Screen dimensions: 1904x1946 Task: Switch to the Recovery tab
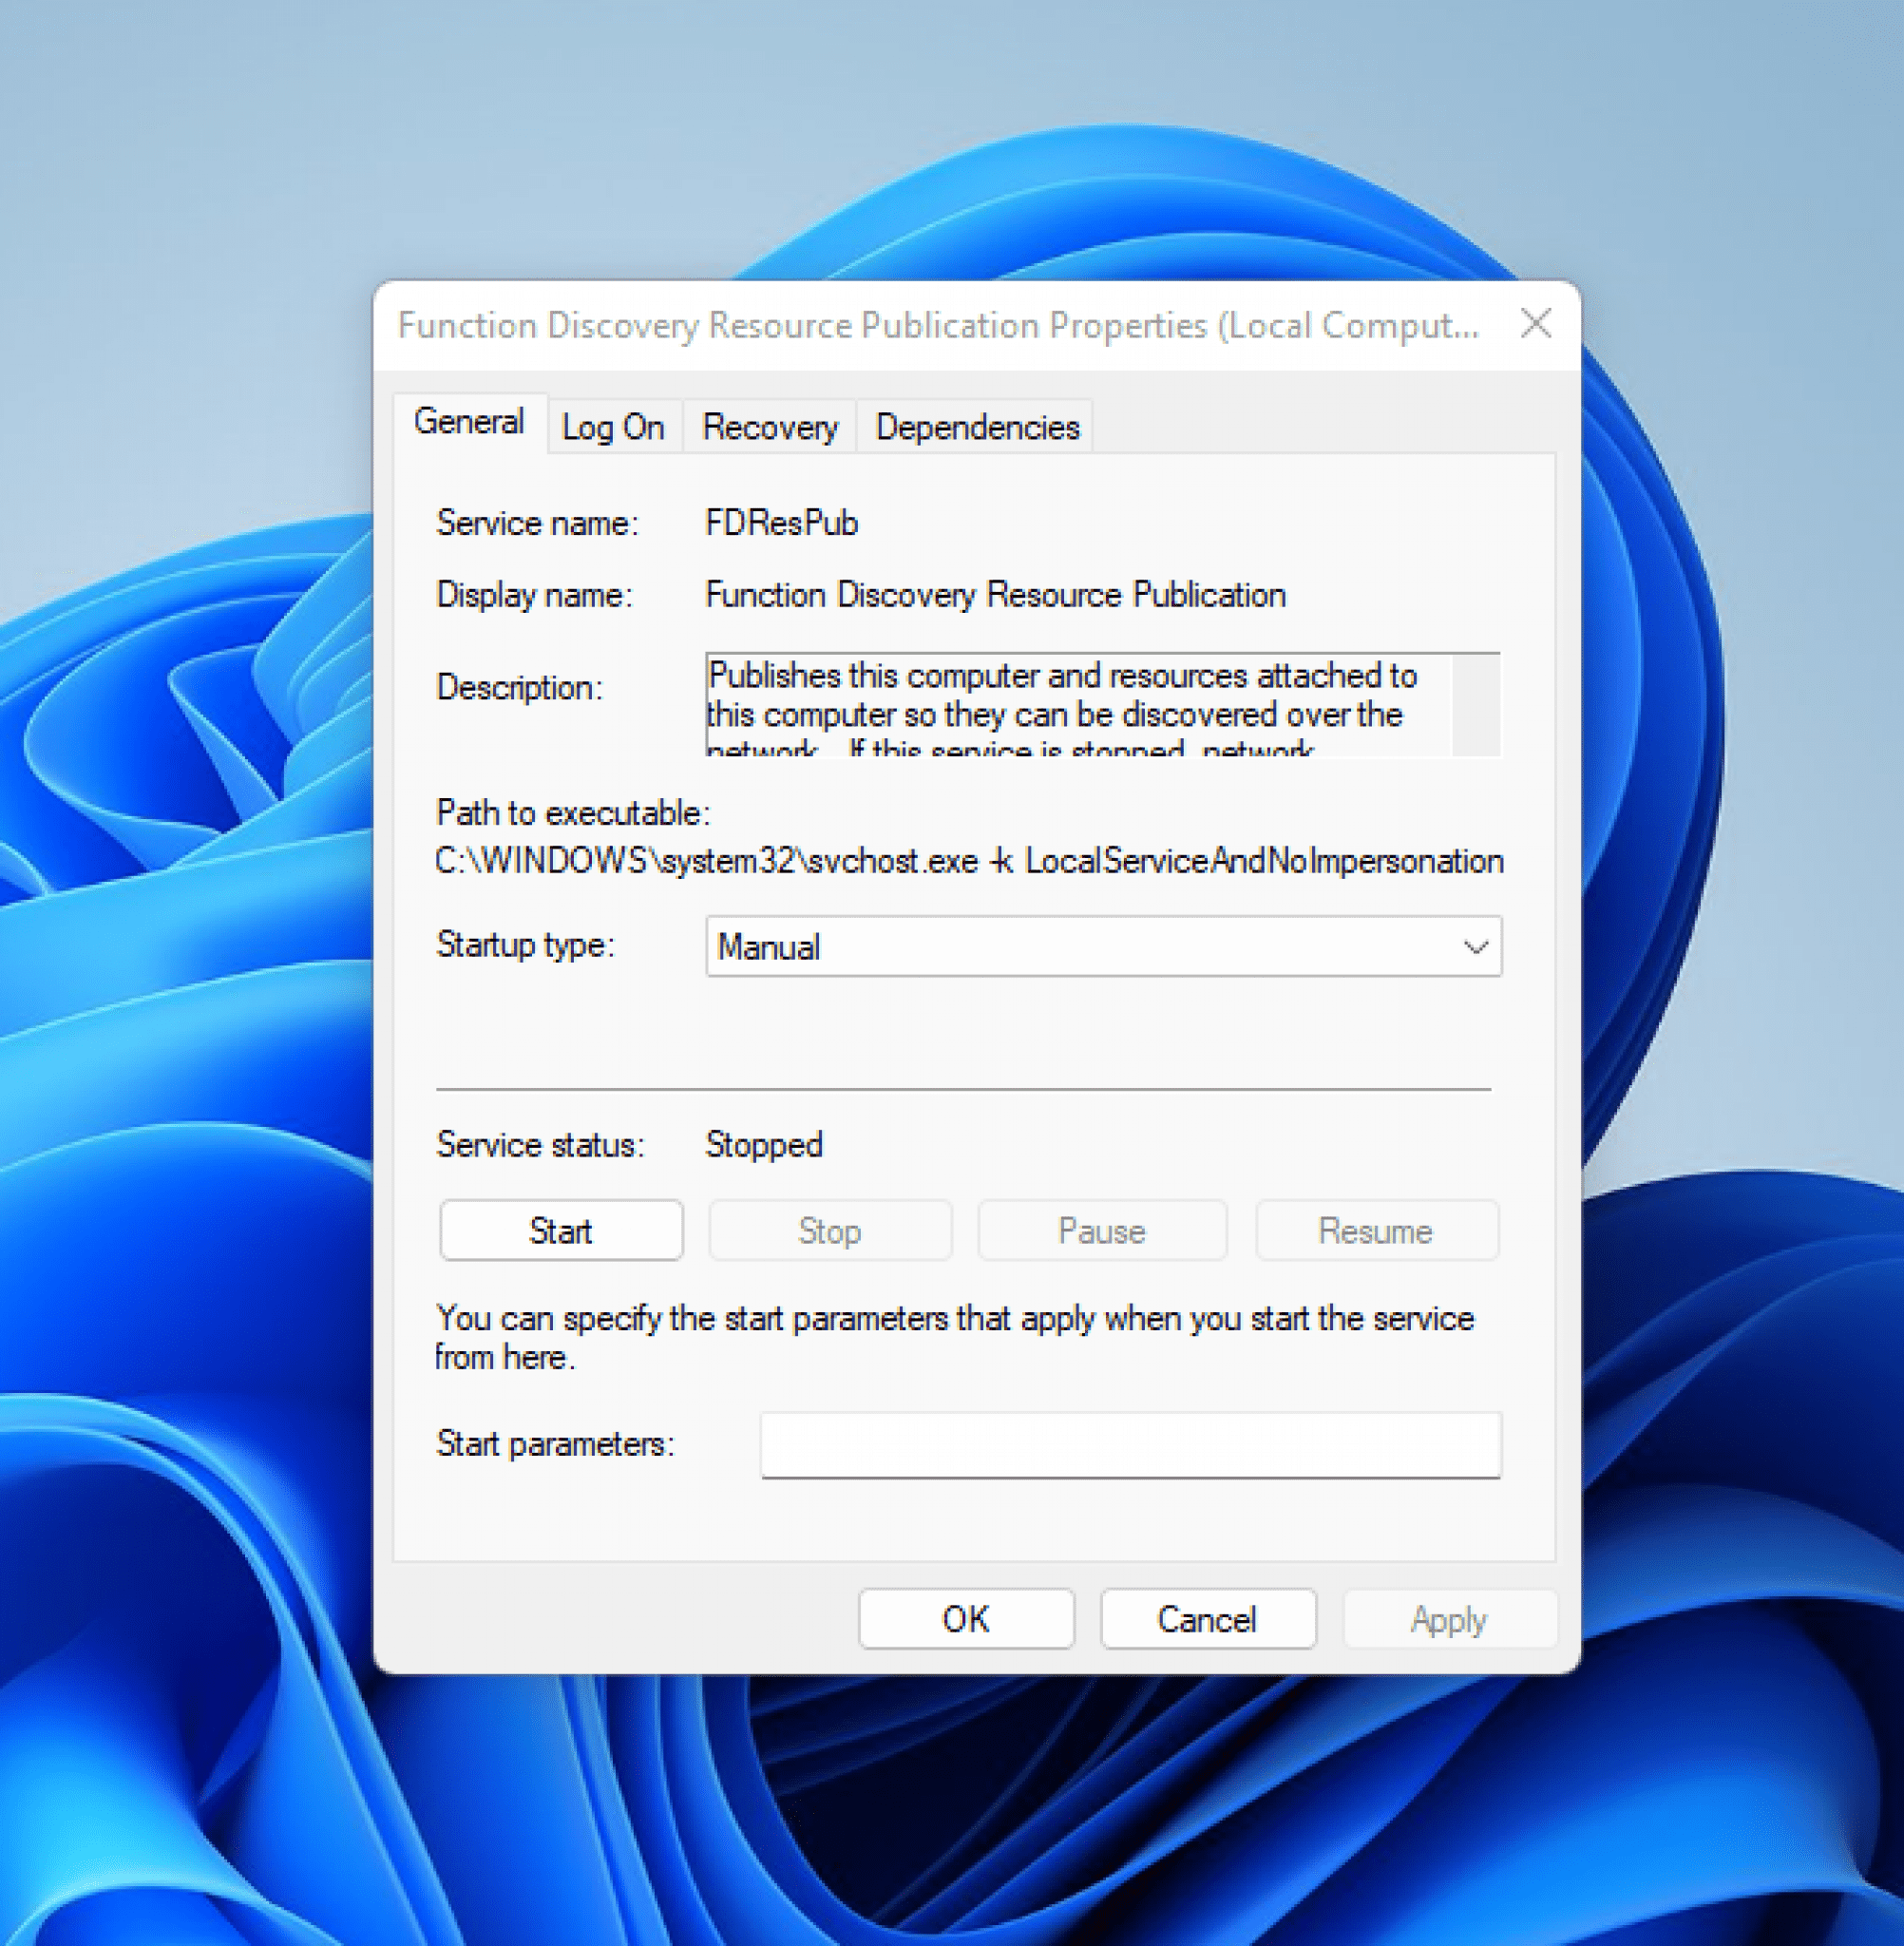[770, 427]
